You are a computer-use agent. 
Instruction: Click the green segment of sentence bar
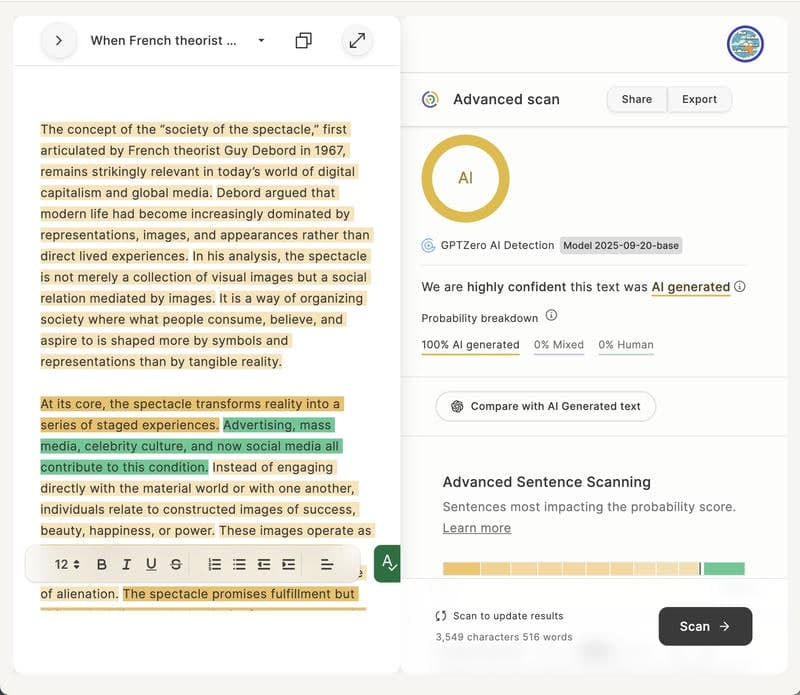click(x=724, y=568)
